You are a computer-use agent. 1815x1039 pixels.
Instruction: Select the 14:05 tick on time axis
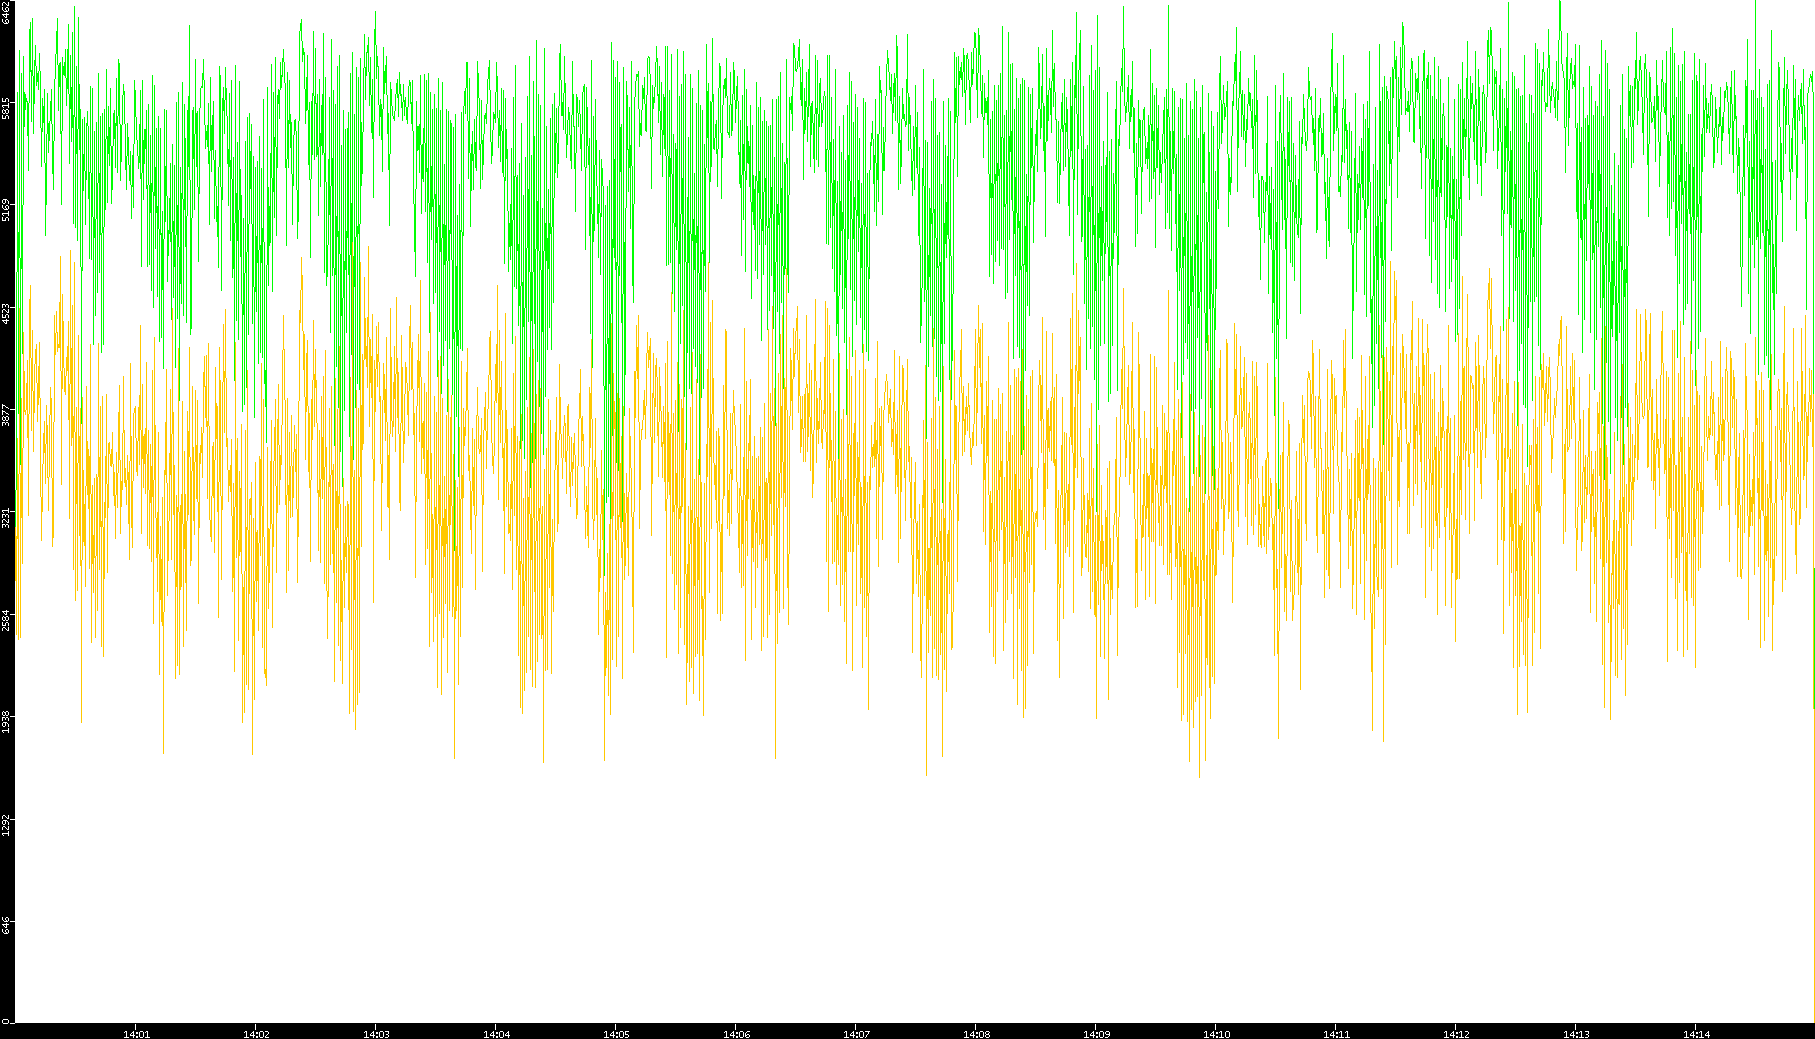(616, 1034)
